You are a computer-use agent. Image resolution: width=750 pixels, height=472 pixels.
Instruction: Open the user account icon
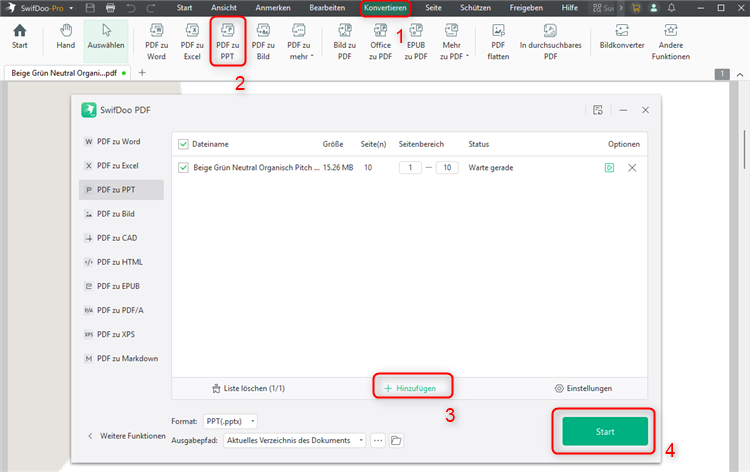pos(653,8)
